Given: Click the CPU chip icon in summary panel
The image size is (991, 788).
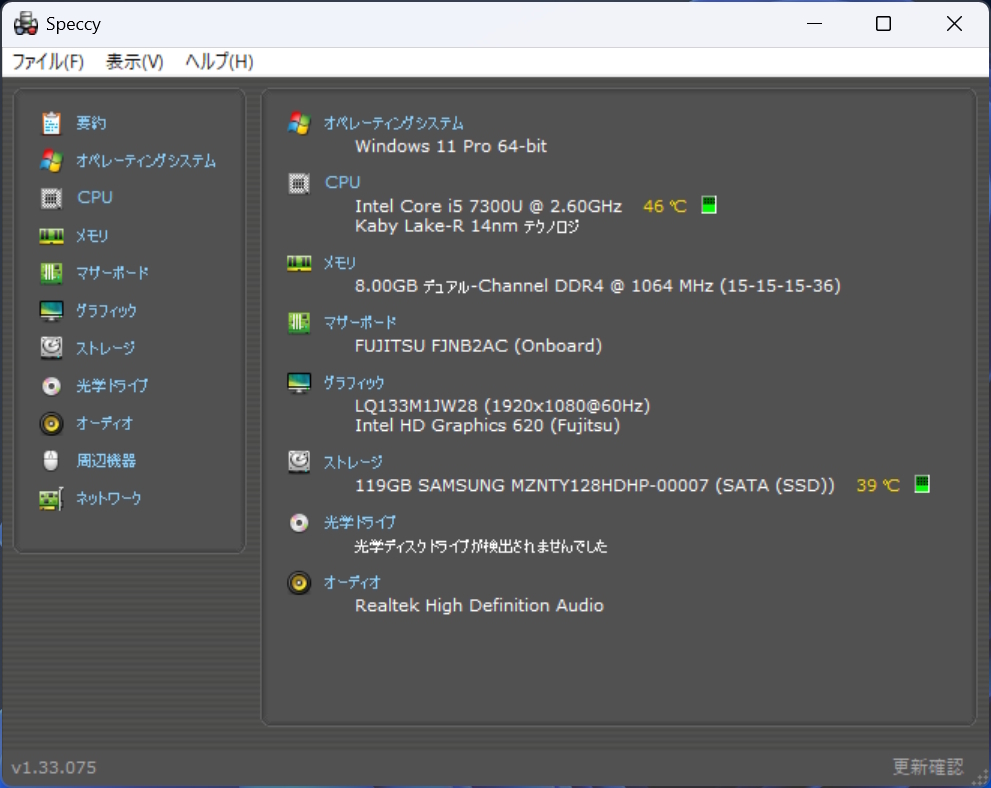Looking at the screenshot, I should pos(299,183).
